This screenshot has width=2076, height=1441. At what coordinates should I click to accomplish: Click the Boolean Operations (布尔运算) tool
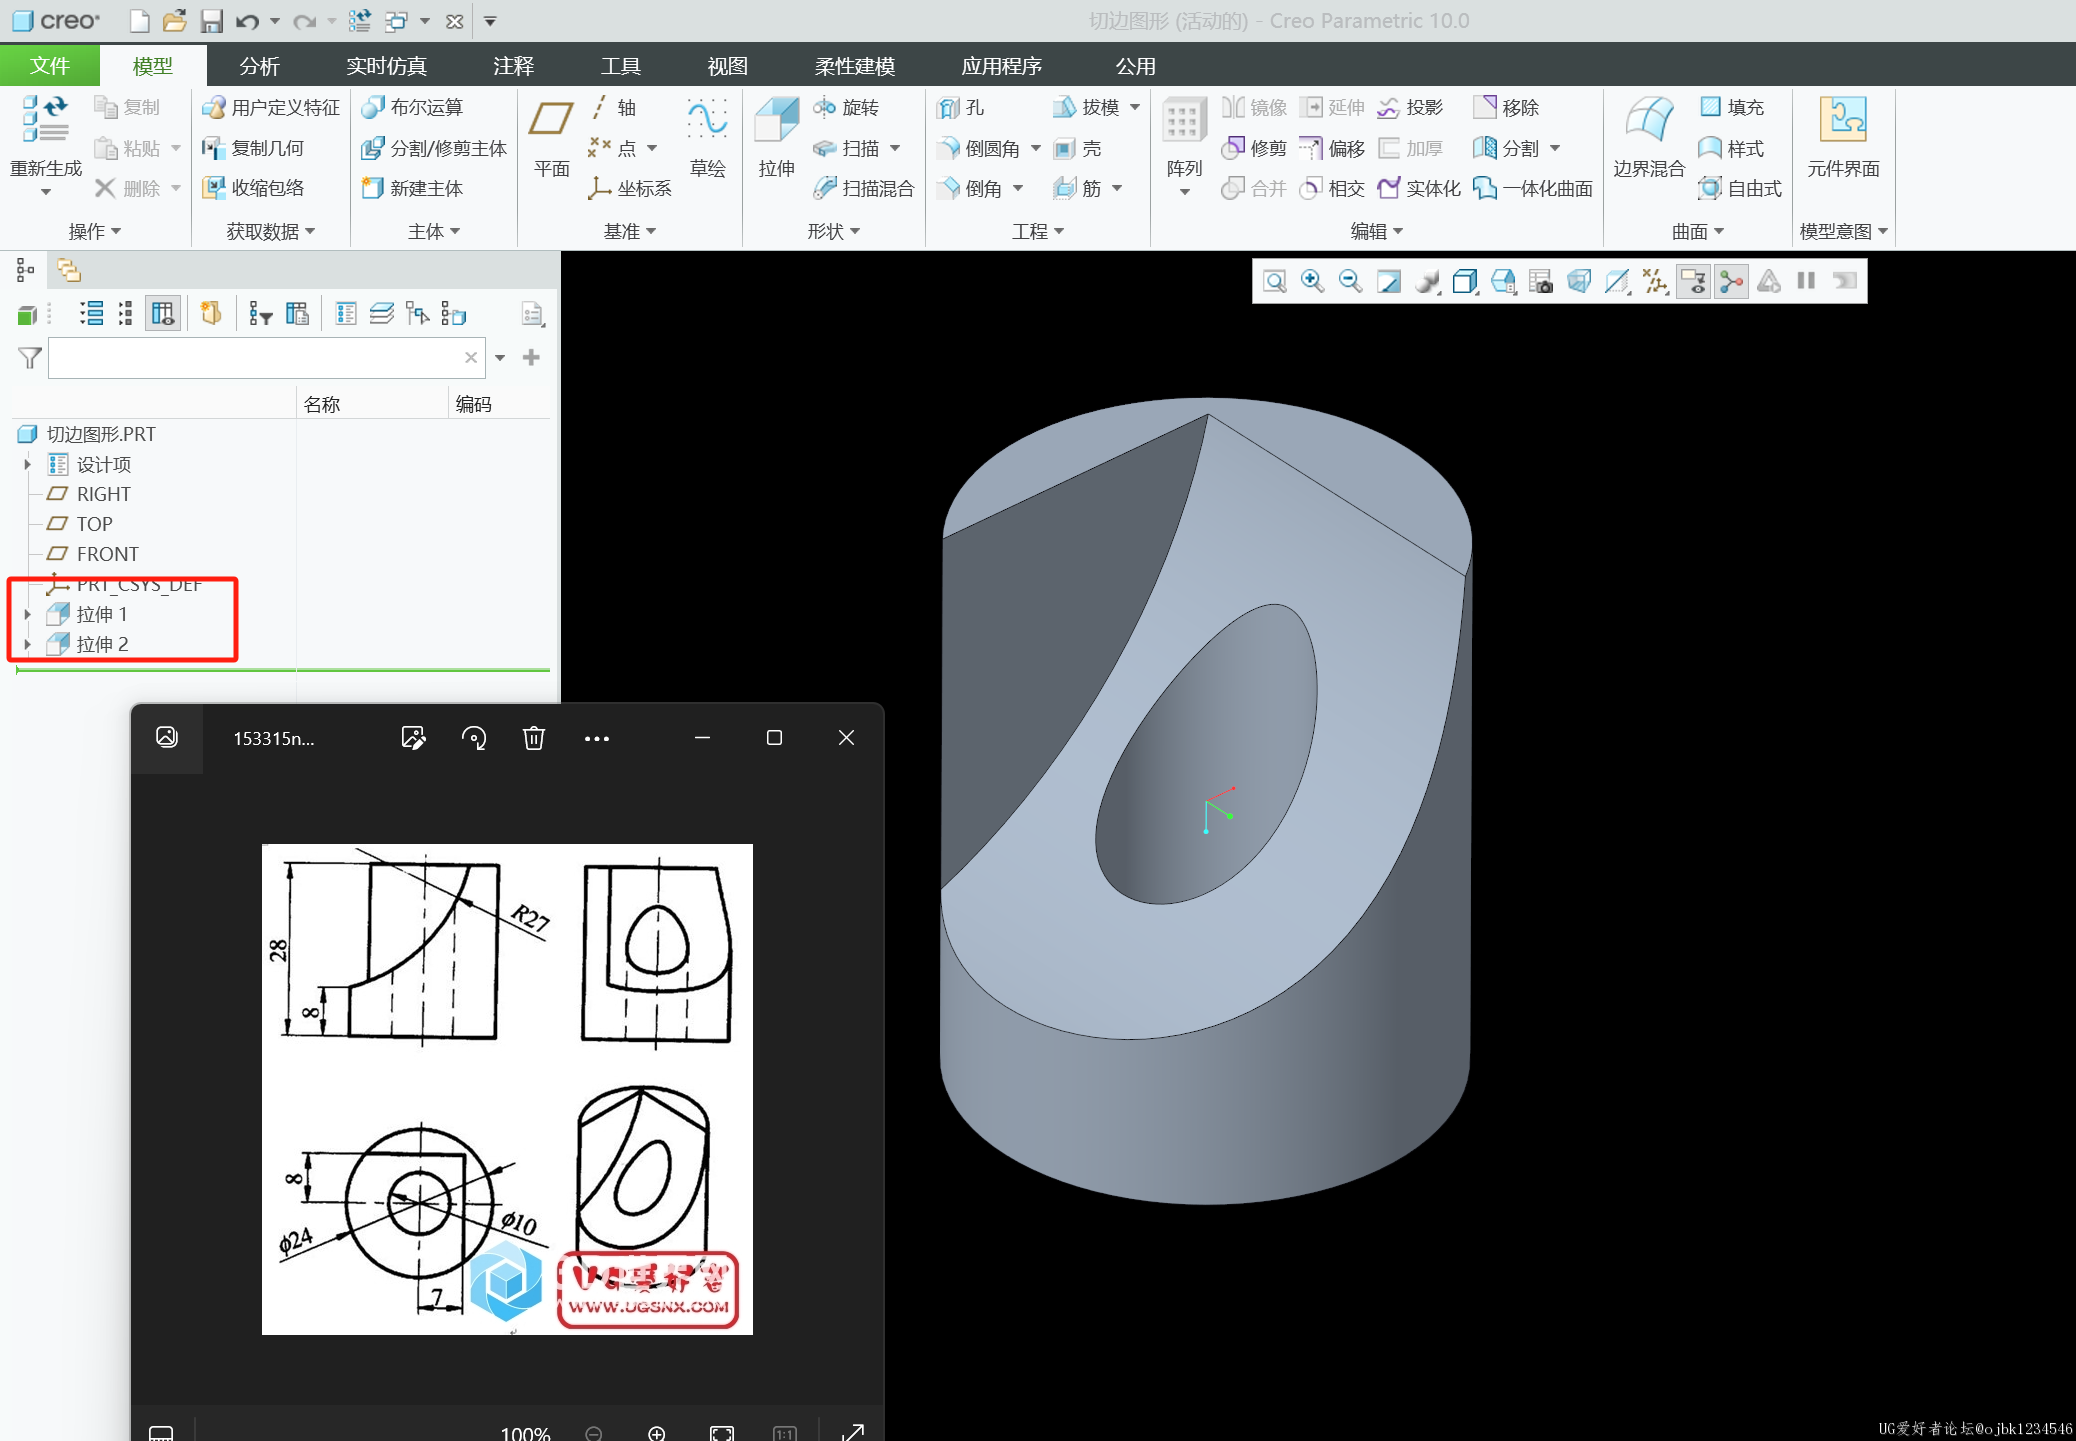pos(412,107)
